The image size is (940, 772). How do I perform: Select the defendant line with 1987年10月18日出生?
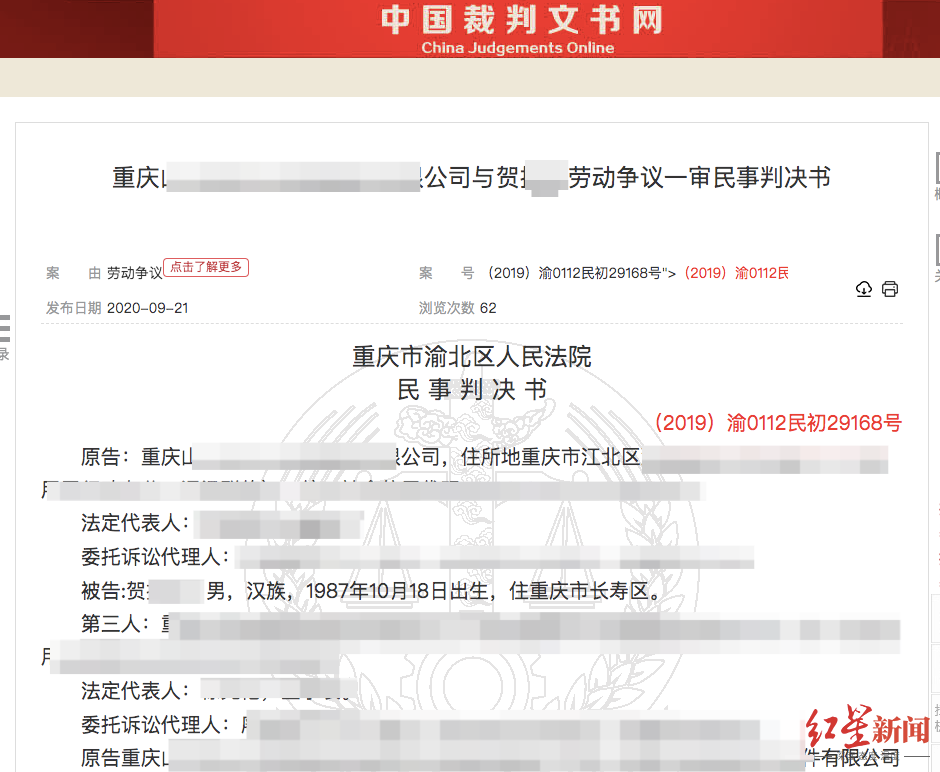pos(370,591)
